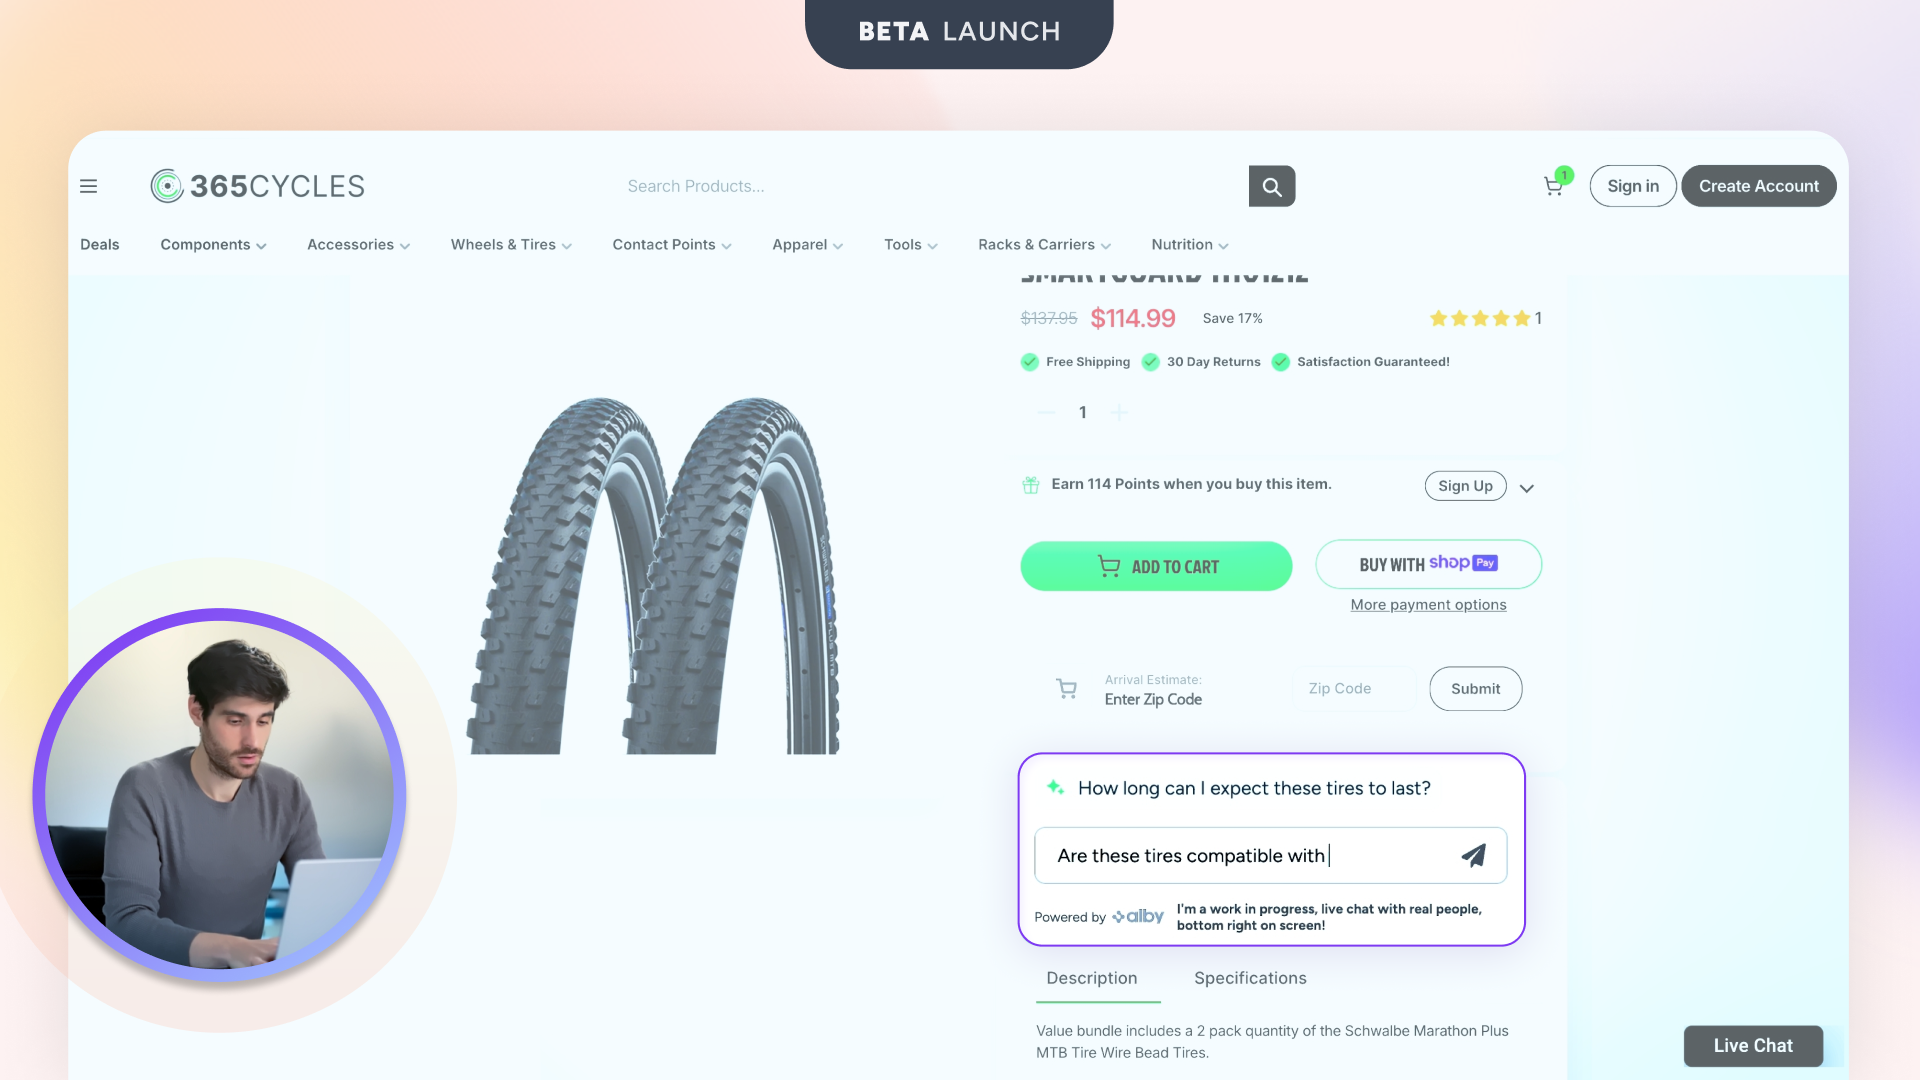The width and height of the screenshot is (1920, 1080).
Task: Click Sign in button
Action: 1633,186
